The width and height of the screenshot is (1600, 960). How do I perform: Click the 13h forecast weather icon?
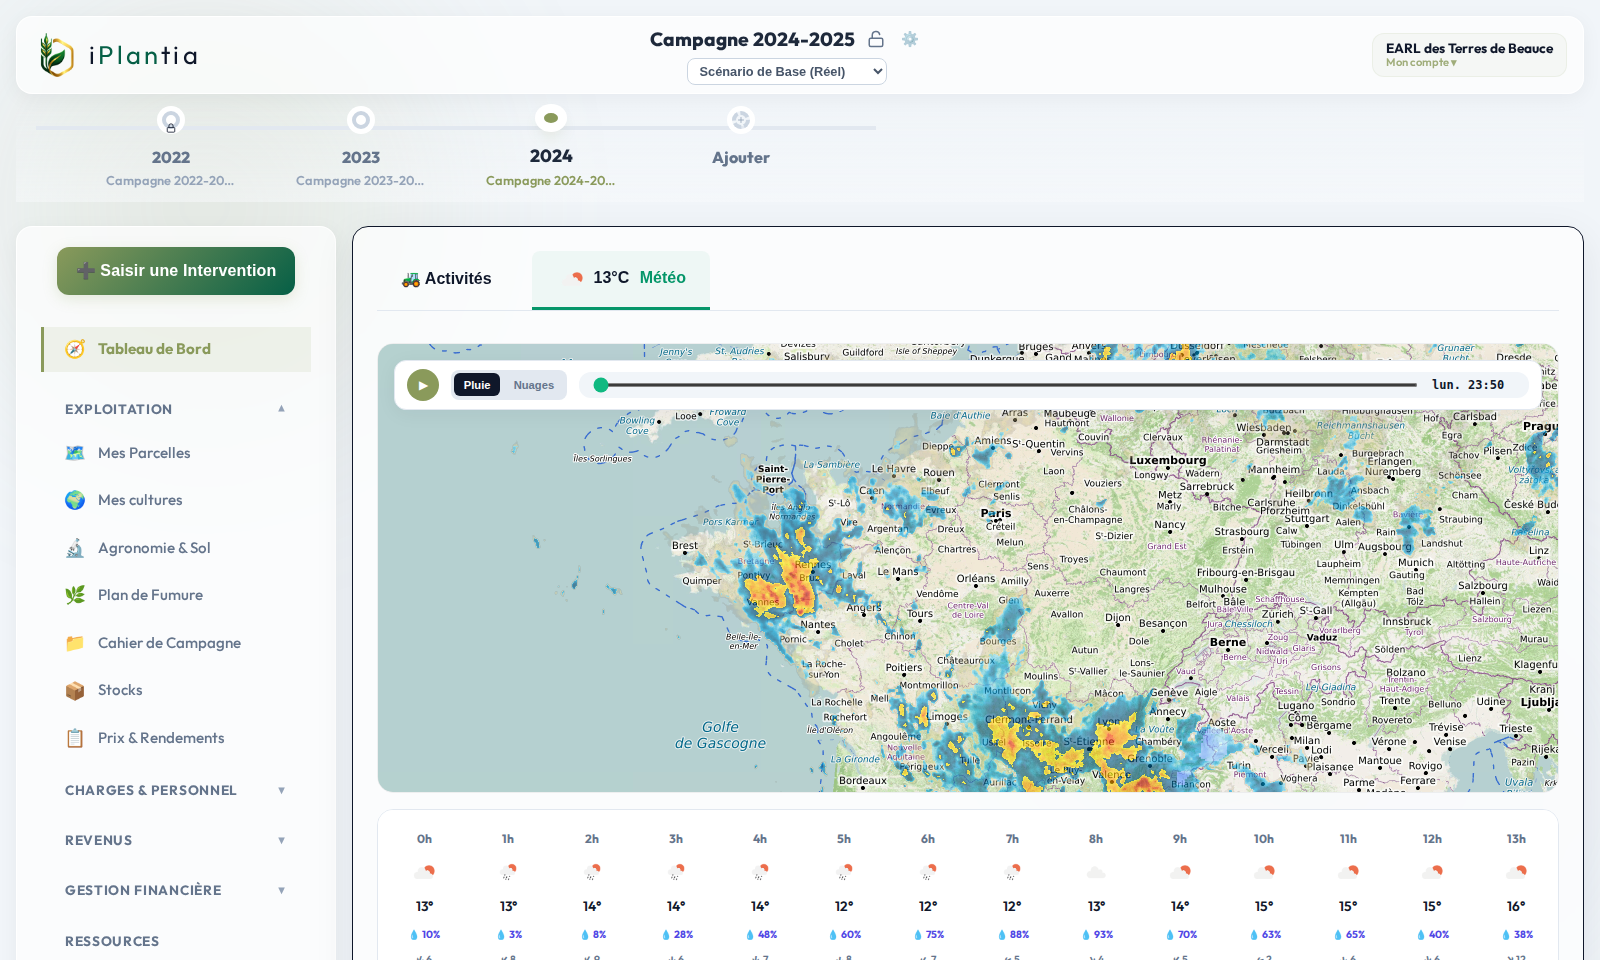pos(1517,872)
